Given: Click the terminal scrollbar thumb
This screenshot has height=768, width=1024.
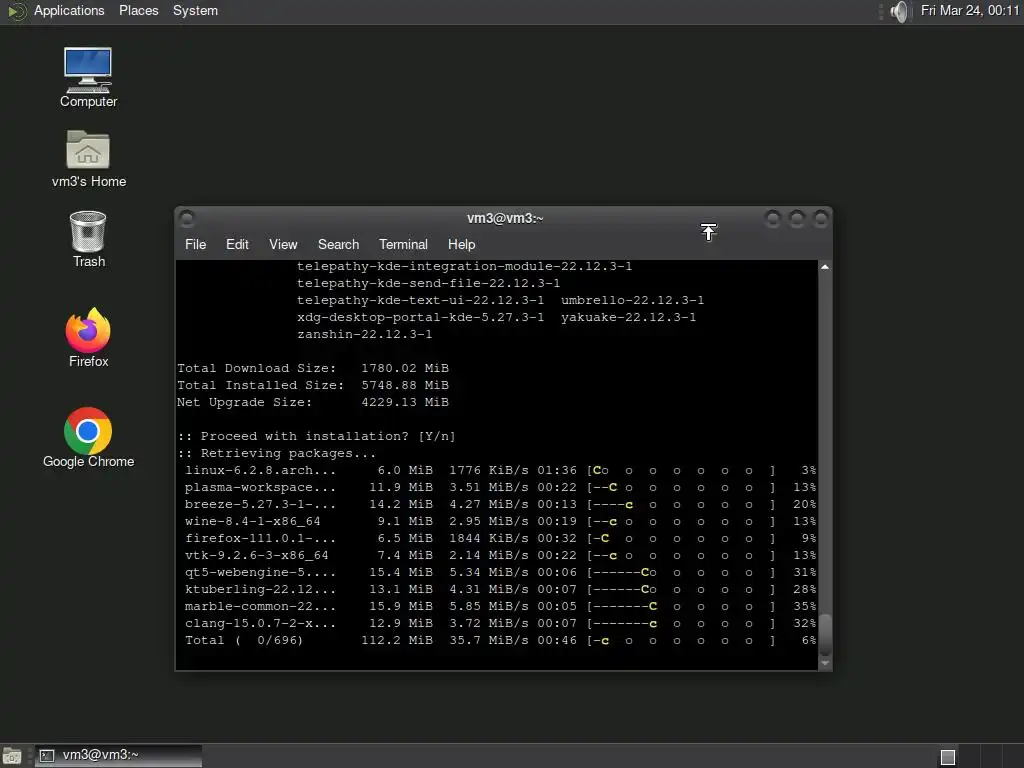Looking at the screenshot, I should point(825,634).
